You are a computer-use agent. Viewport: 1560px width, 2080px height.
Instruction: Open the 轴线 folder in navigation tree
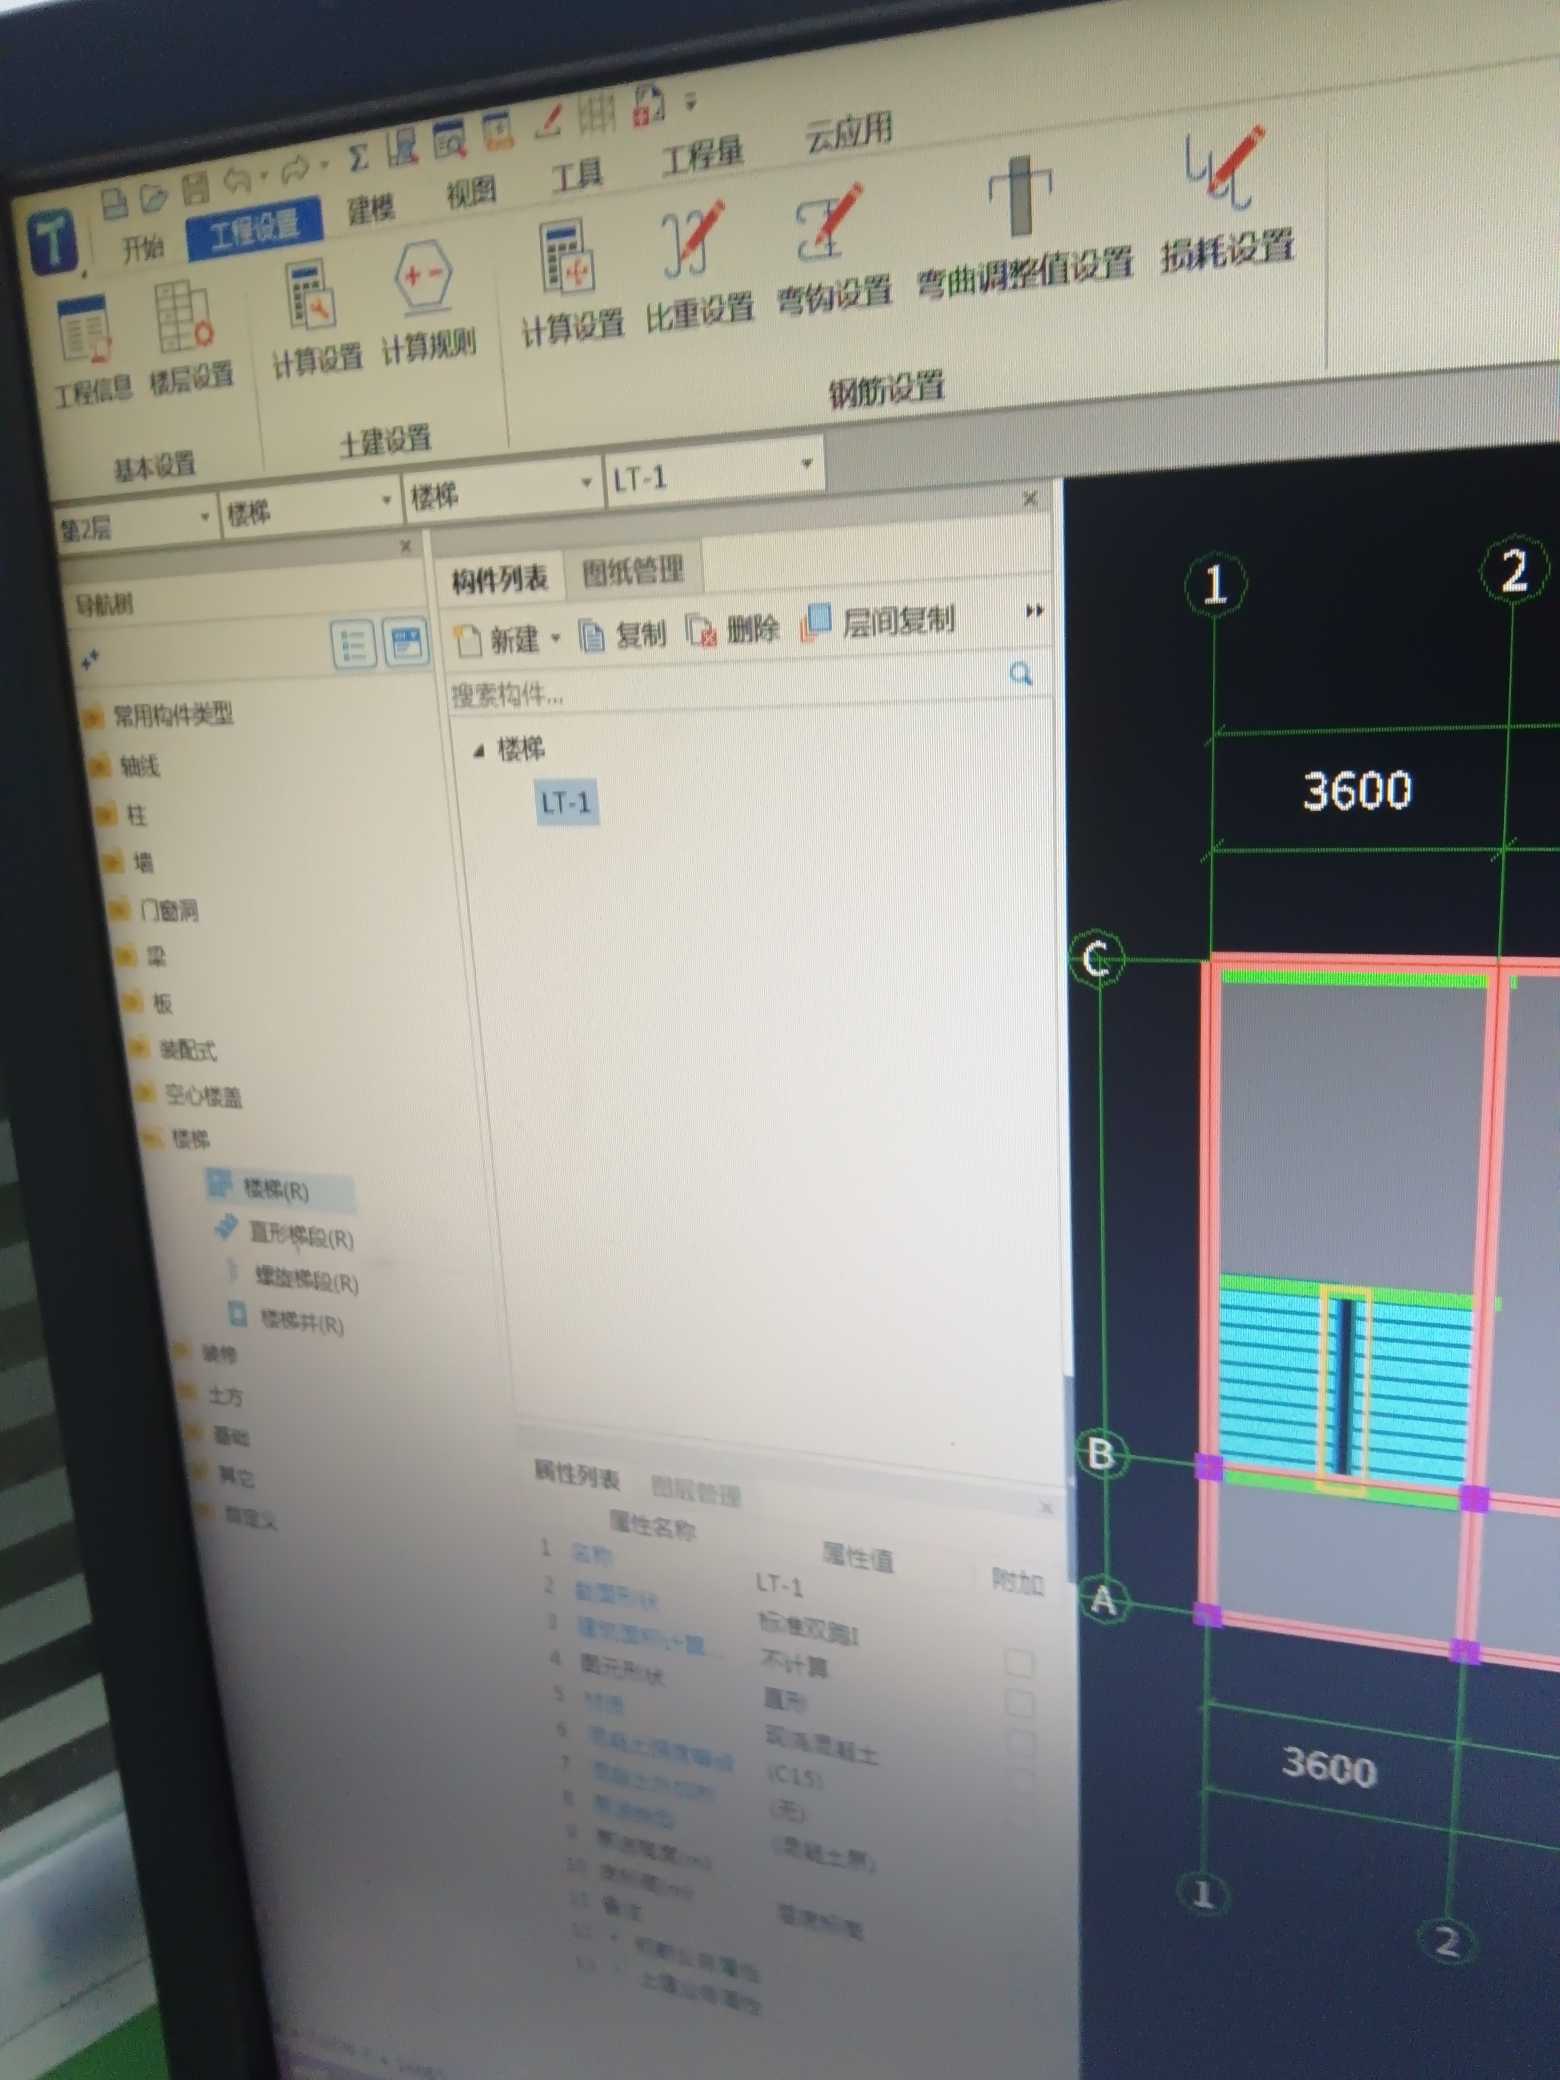coord(126,766)
